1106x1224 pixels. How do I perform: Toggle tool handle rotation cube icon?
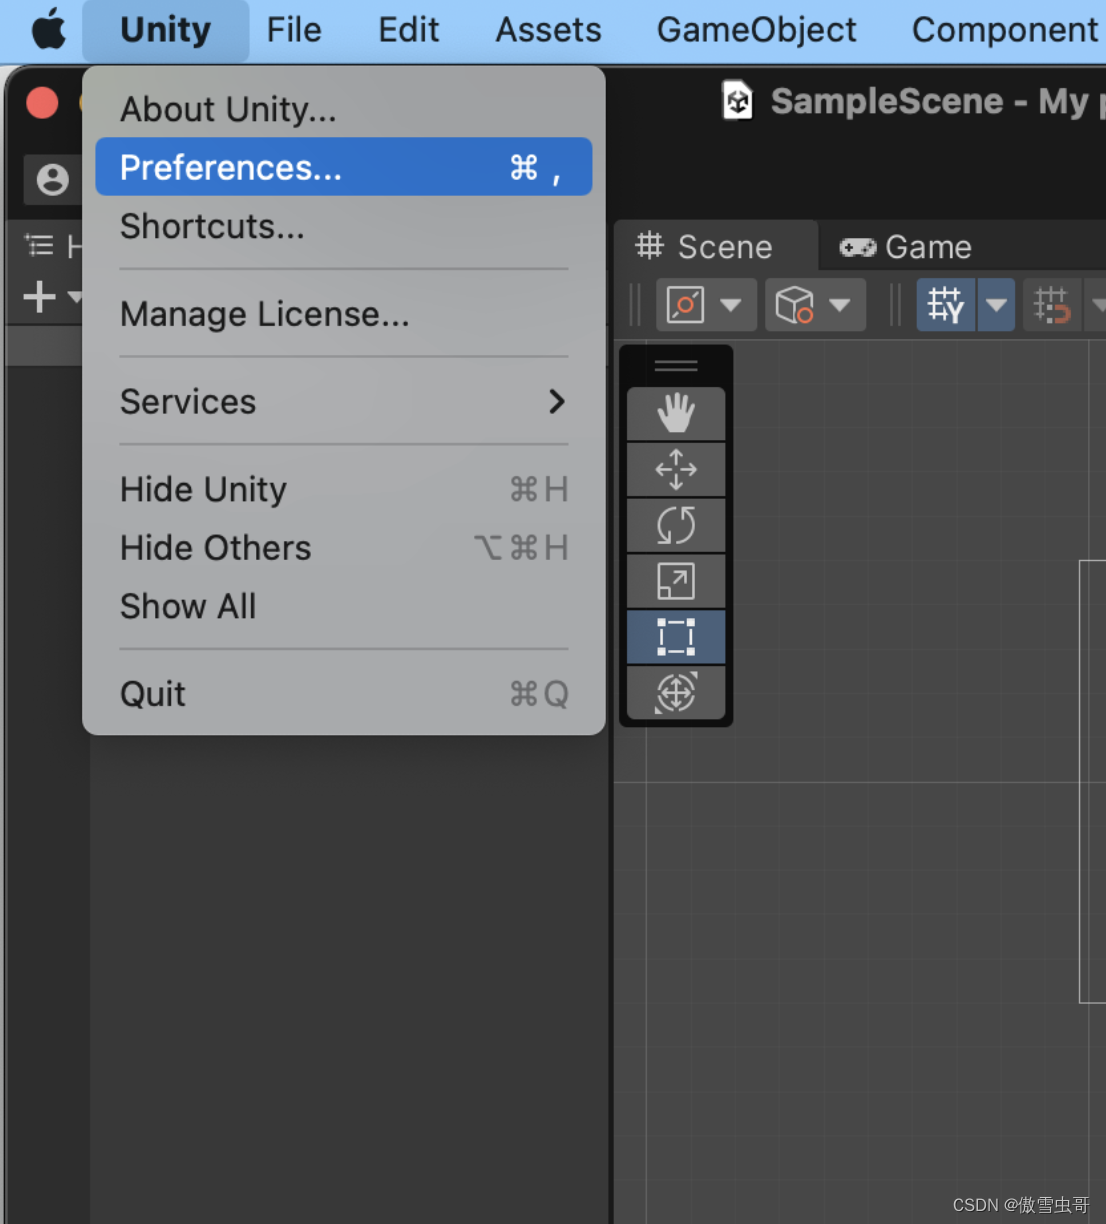[794, 305]
